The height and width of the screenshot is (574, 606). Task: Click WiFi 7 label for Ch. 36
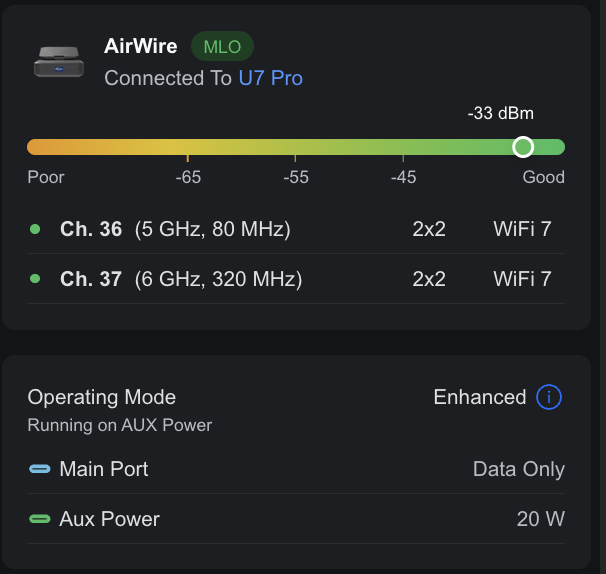click(x=522, y=229)
